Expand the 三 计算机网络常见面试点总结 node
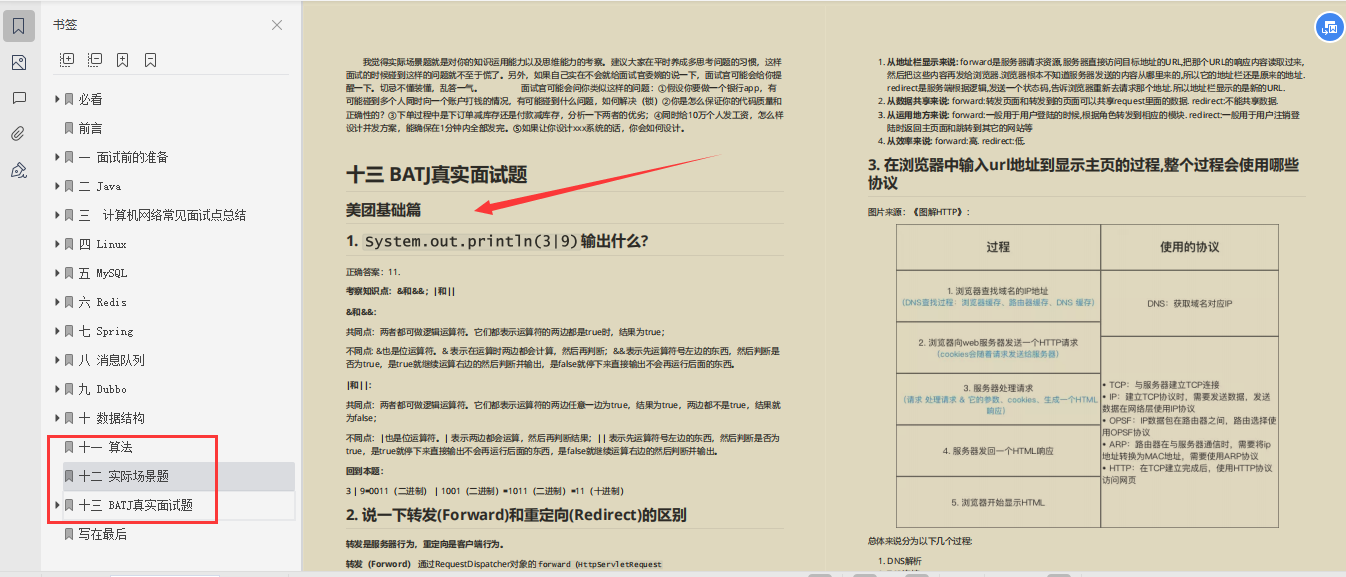This screenshot has height=577, width=1346. tap(57, 215)
